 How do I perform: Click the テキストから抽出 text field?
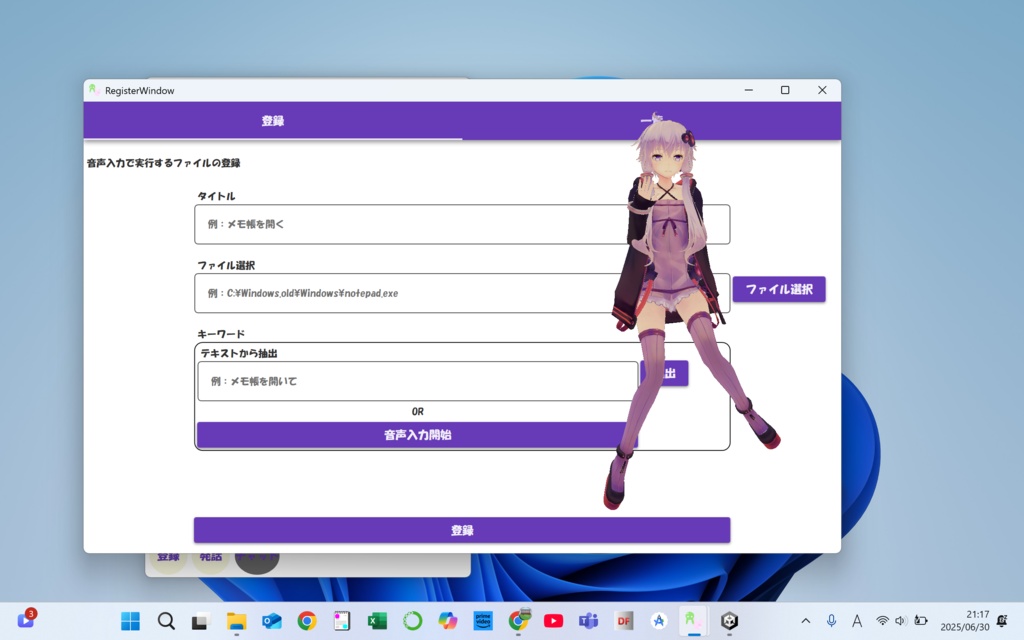[400, 381]
